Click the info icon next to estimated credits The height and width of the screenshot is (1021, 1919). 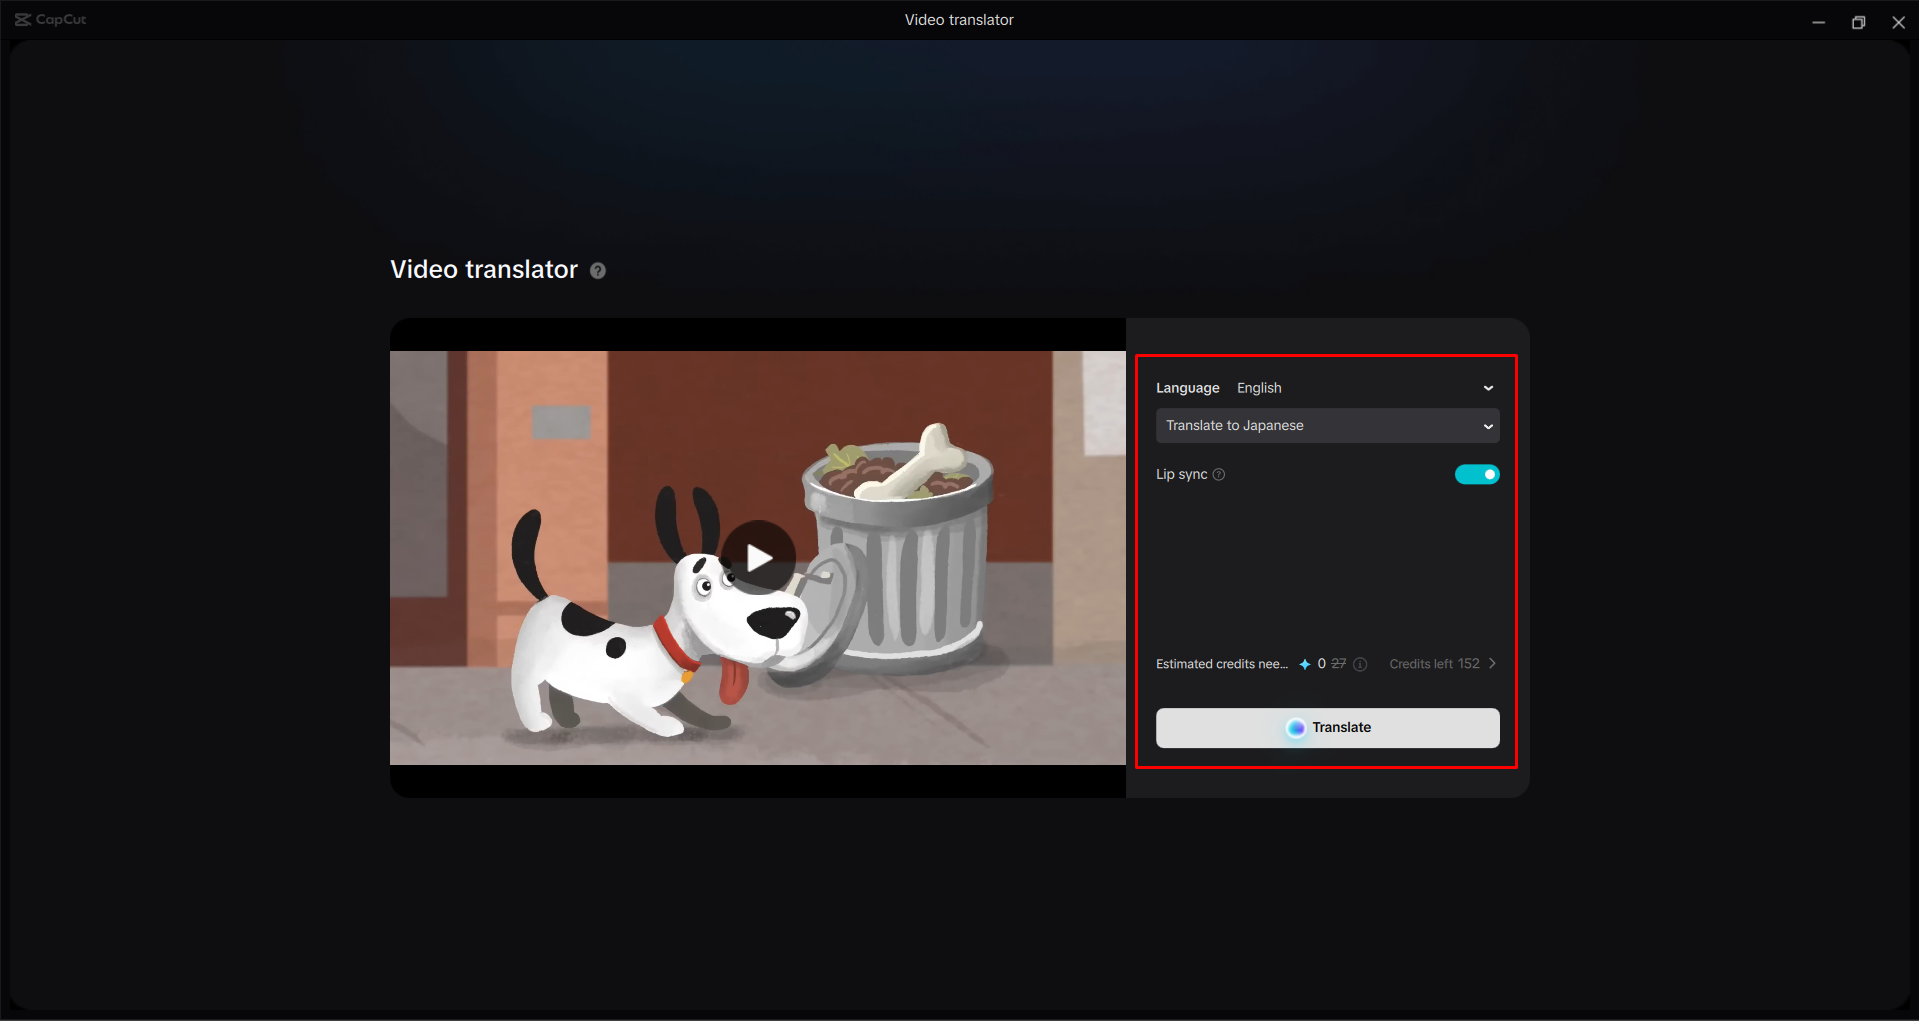[1361, 663]
